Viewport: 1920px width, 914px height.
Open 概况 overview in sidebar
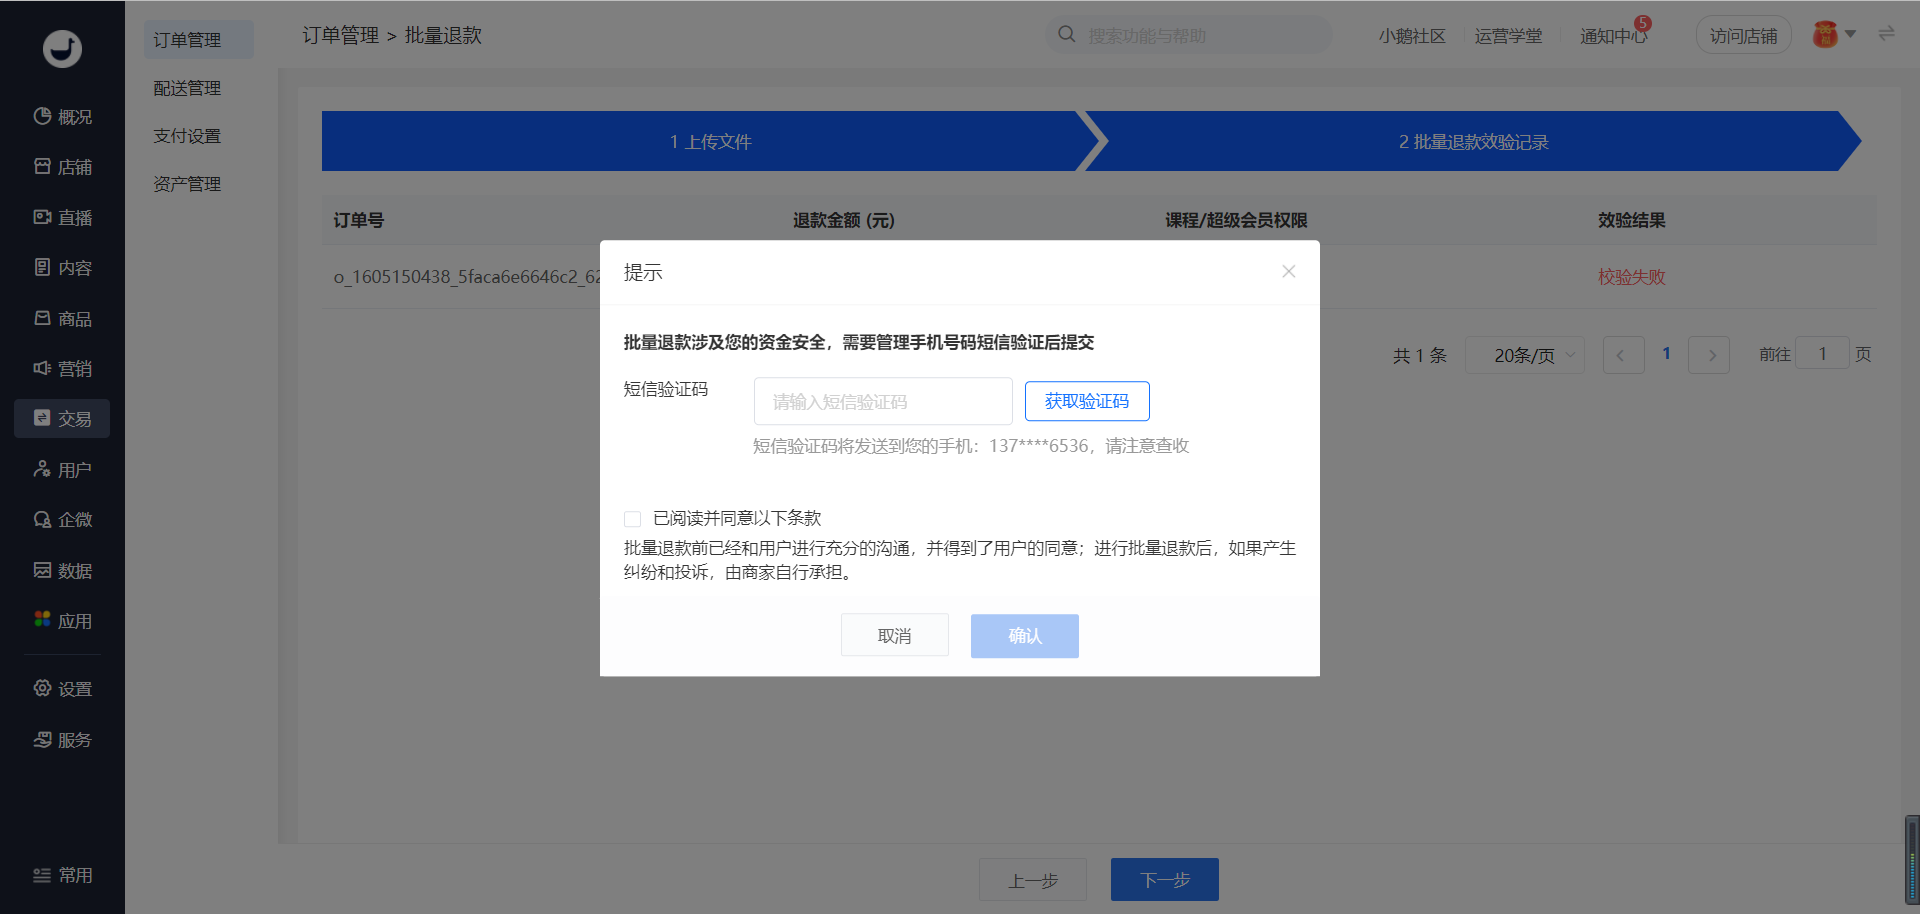coord(62,117)
